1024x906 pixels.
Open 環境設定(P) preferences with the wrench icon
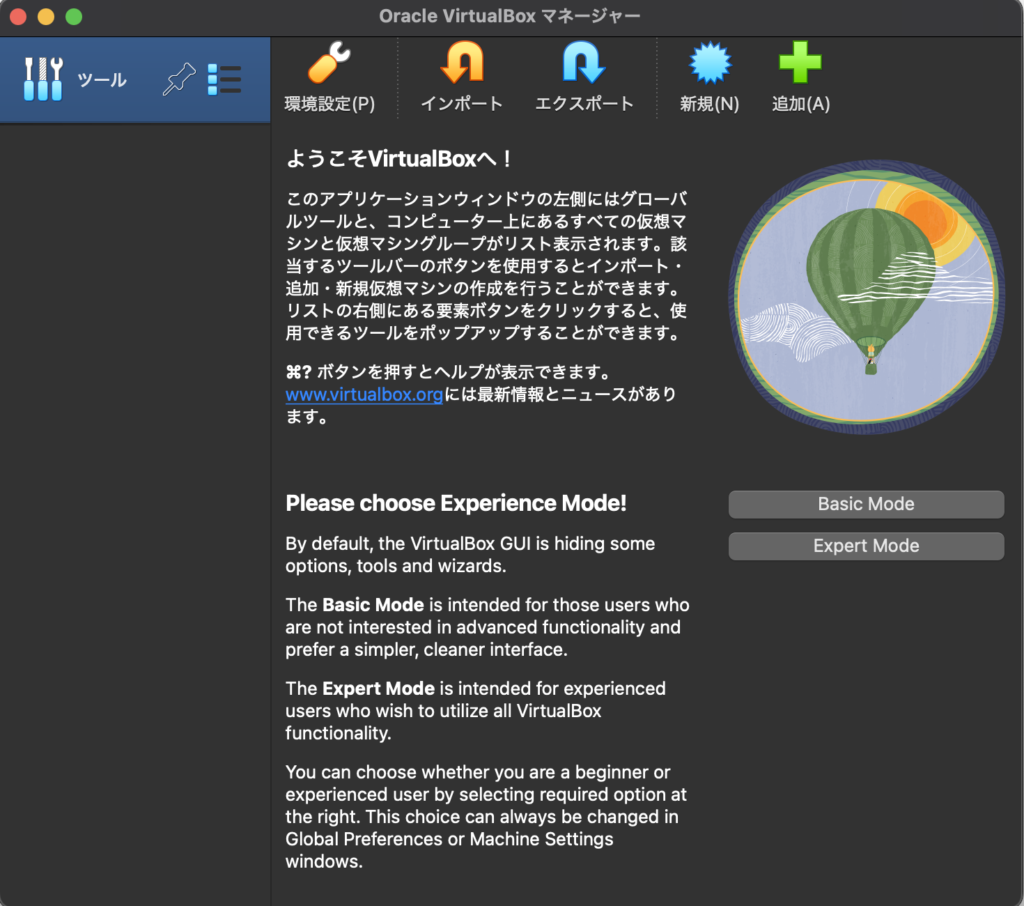(329, 66)
